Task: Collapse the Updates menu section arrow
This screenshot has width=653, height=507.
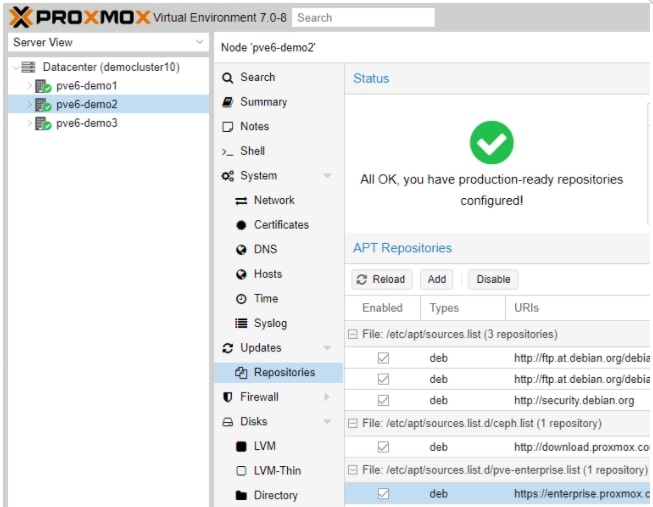Action: click(327, 348)
